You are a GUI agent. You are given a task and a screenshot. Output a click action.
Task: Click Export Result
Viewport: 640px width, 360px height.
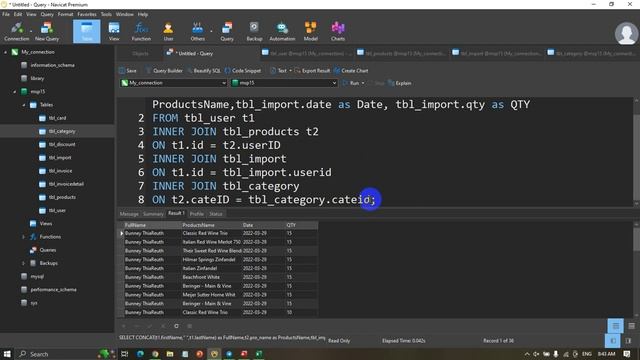pyautogui.click(x=312, y=71)
